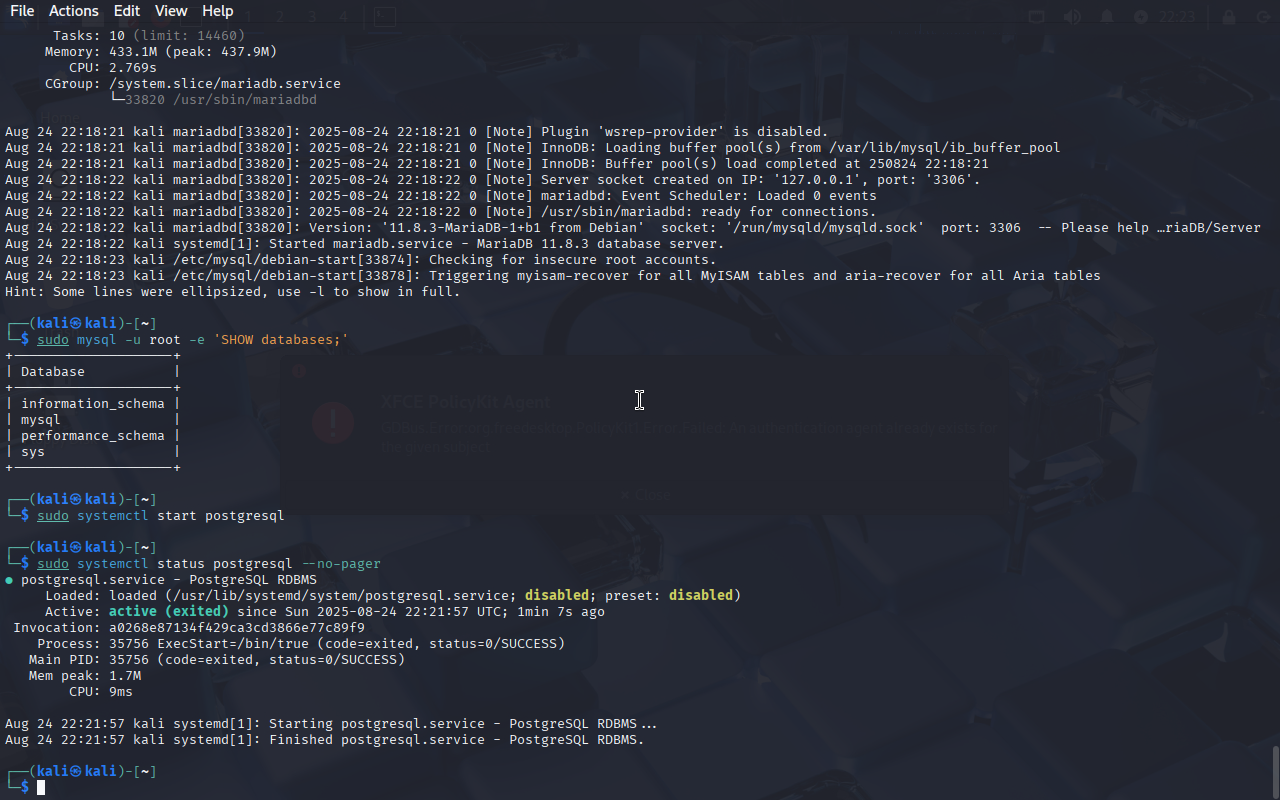The image size is (1280, 800).
Task: Click the terminal scrollbar thumb
Action: [x=1275, y=771]
